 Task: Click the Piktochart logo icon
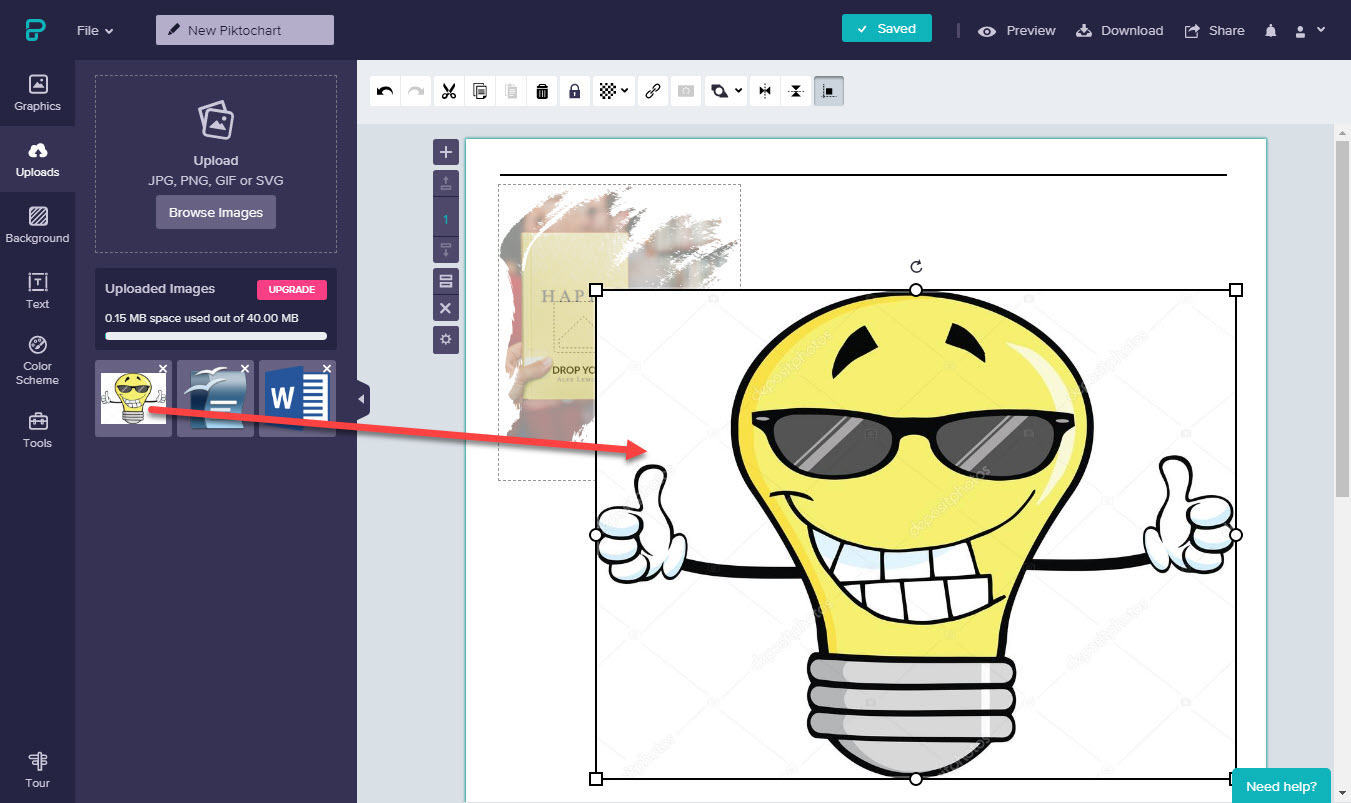[x=36, y=30]
